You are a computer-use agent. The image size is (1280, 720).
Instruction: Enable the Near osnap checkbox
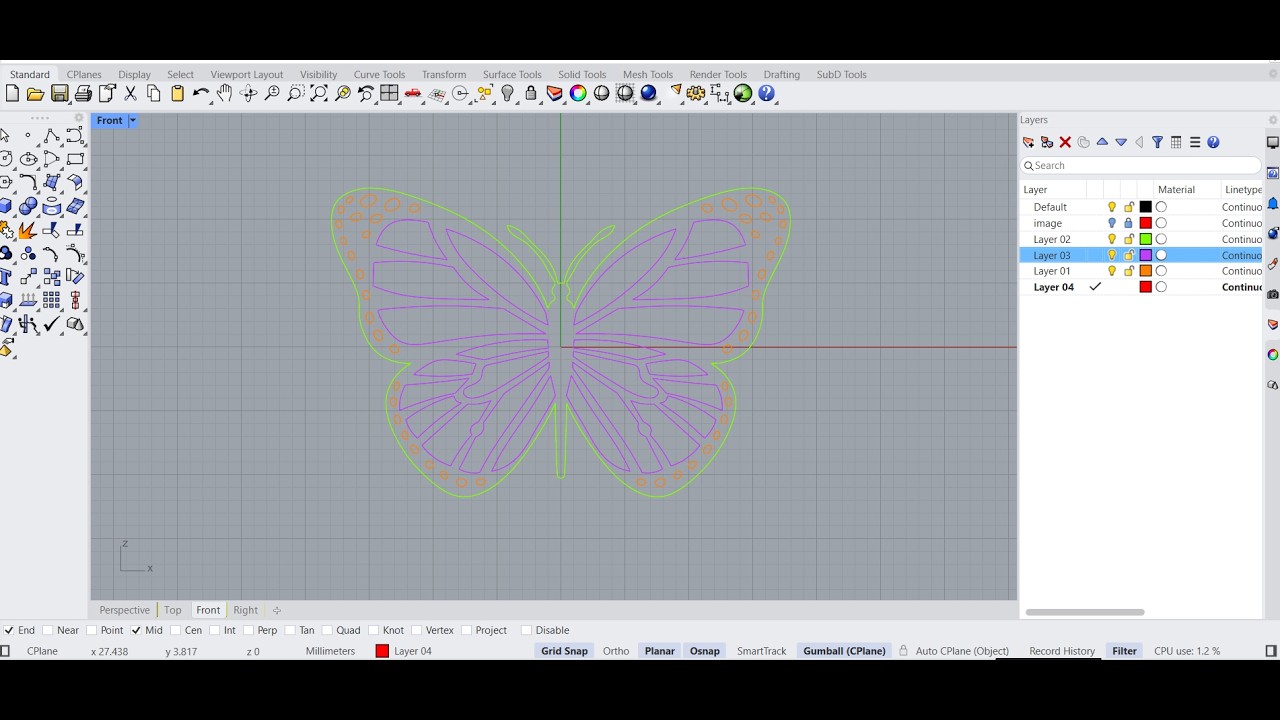point(48,631)
